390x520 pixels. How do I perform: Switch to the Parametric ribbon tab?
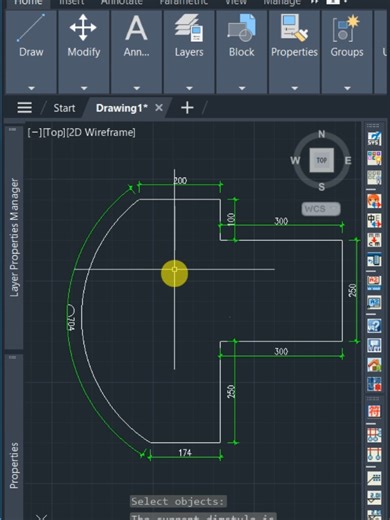point(183,2)
